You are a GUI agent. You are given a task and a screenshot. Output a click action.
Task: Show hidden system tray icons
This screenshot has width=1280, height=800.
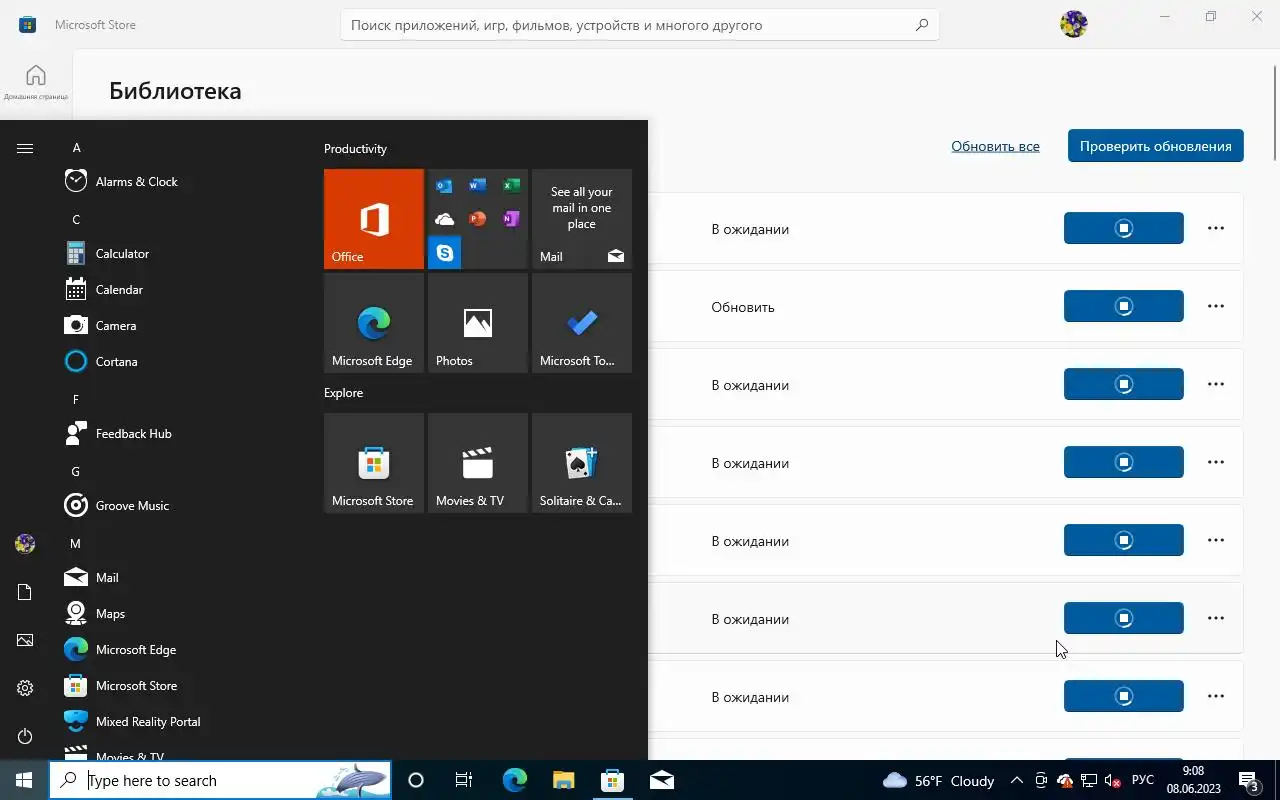[x=1017, y=780]
